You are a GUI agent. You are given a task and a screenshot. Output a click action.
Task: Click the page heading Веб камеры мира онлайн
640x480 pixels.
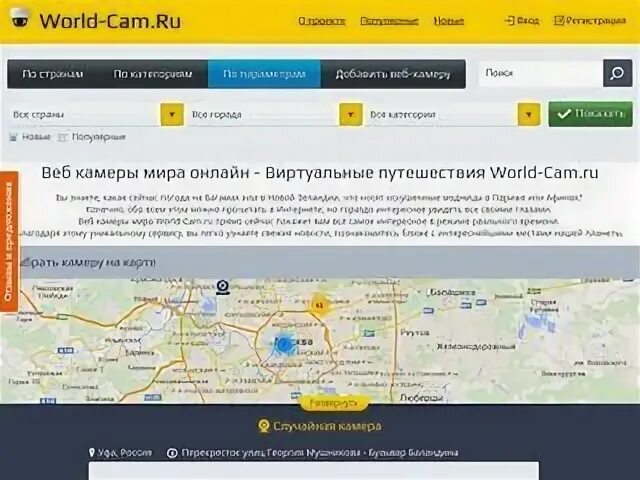[320, 173]
